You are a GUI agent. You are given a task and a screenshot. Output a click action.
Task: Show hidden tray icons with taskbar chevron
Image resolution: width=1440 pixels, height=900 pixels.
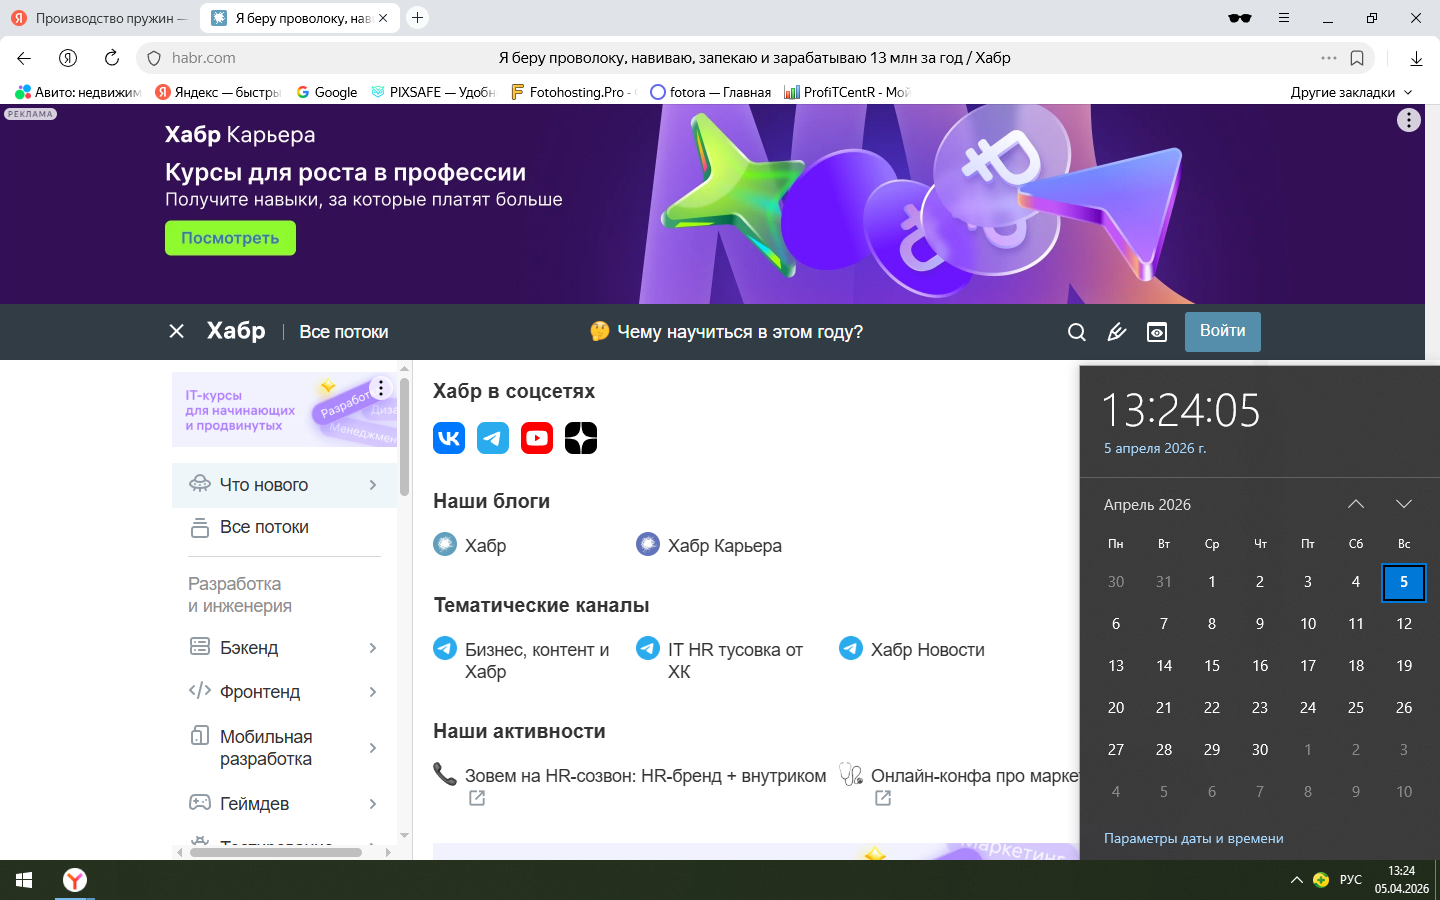[1297, 880]
